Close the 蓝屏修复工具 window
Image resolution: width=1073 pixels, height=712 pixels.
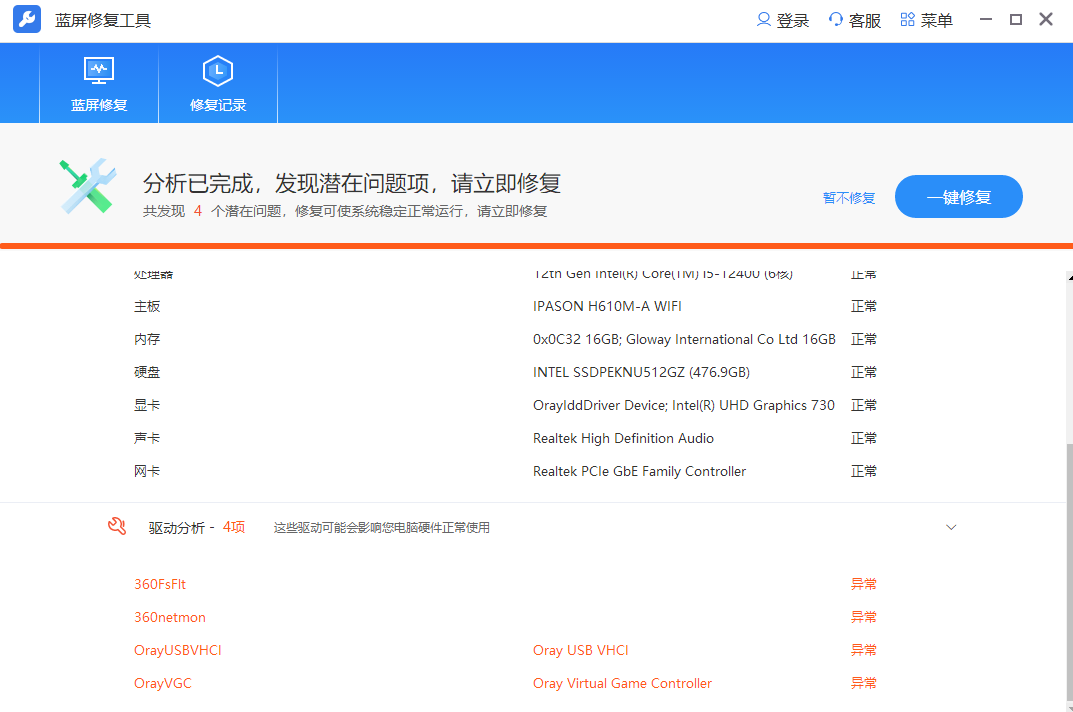click(x=1046, y=19)
